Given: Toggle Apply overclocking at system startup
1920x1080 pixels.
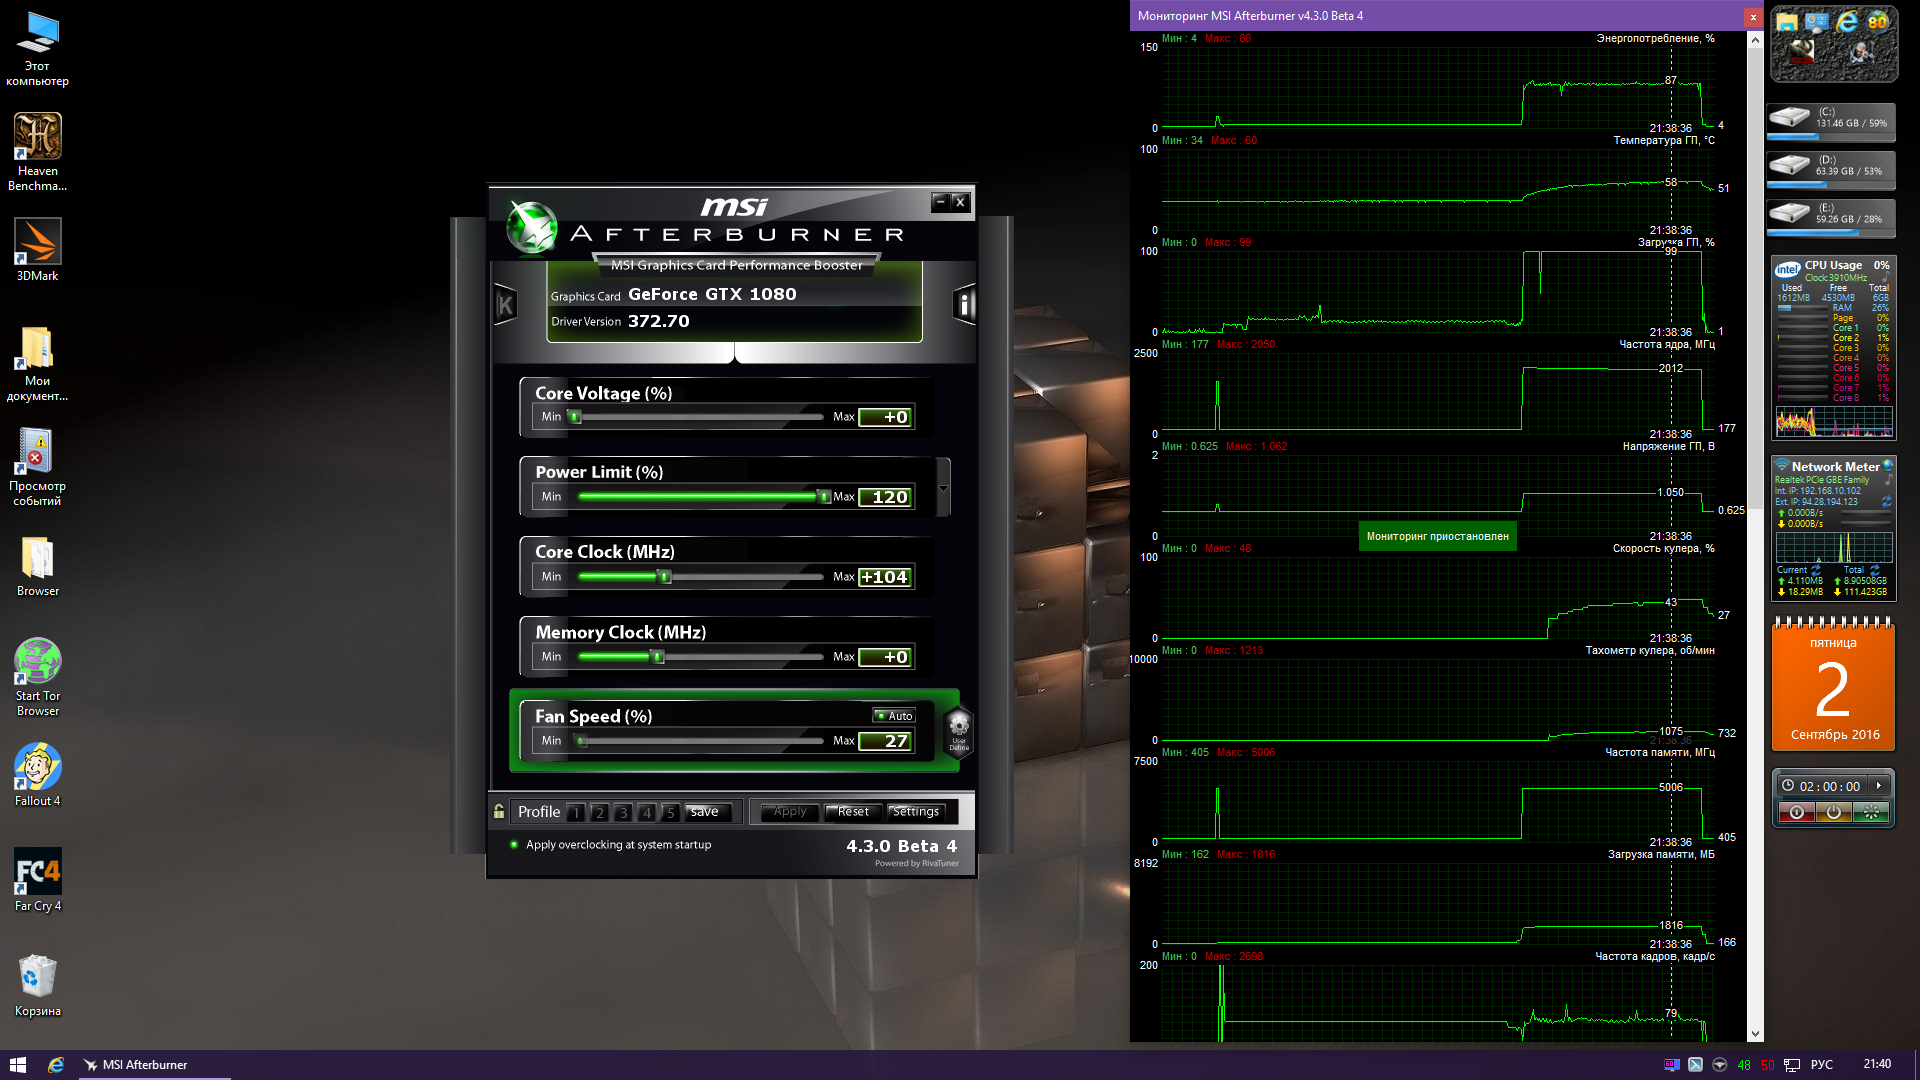Looking at the screenshot, I should click(x=514, y=845).
